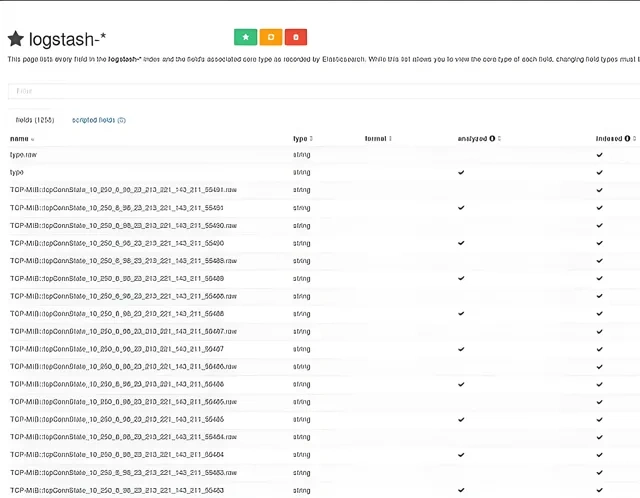Click the indexed column header label
This screenshot has height=498, width=640.
coord(609,139)
